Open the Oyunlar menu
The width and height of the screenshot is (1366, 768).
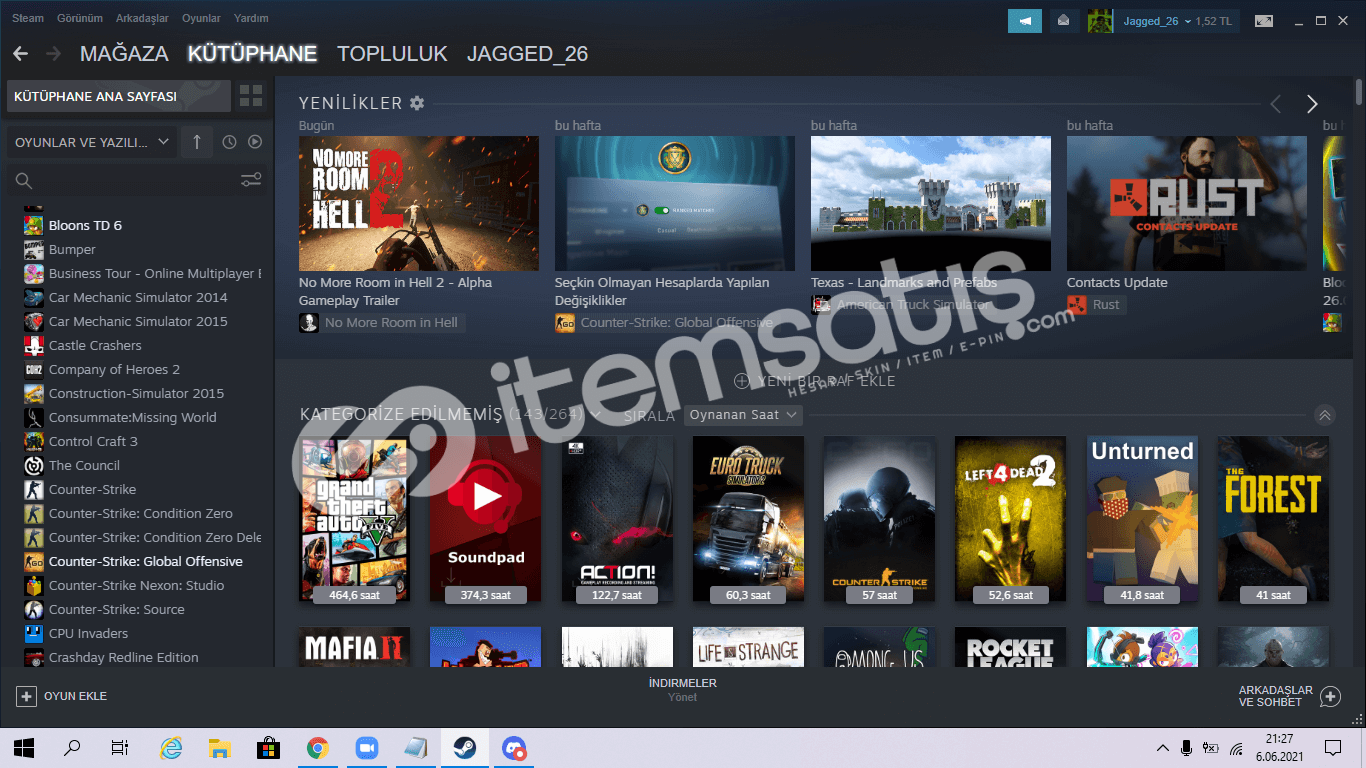click(x=201, y=18)
